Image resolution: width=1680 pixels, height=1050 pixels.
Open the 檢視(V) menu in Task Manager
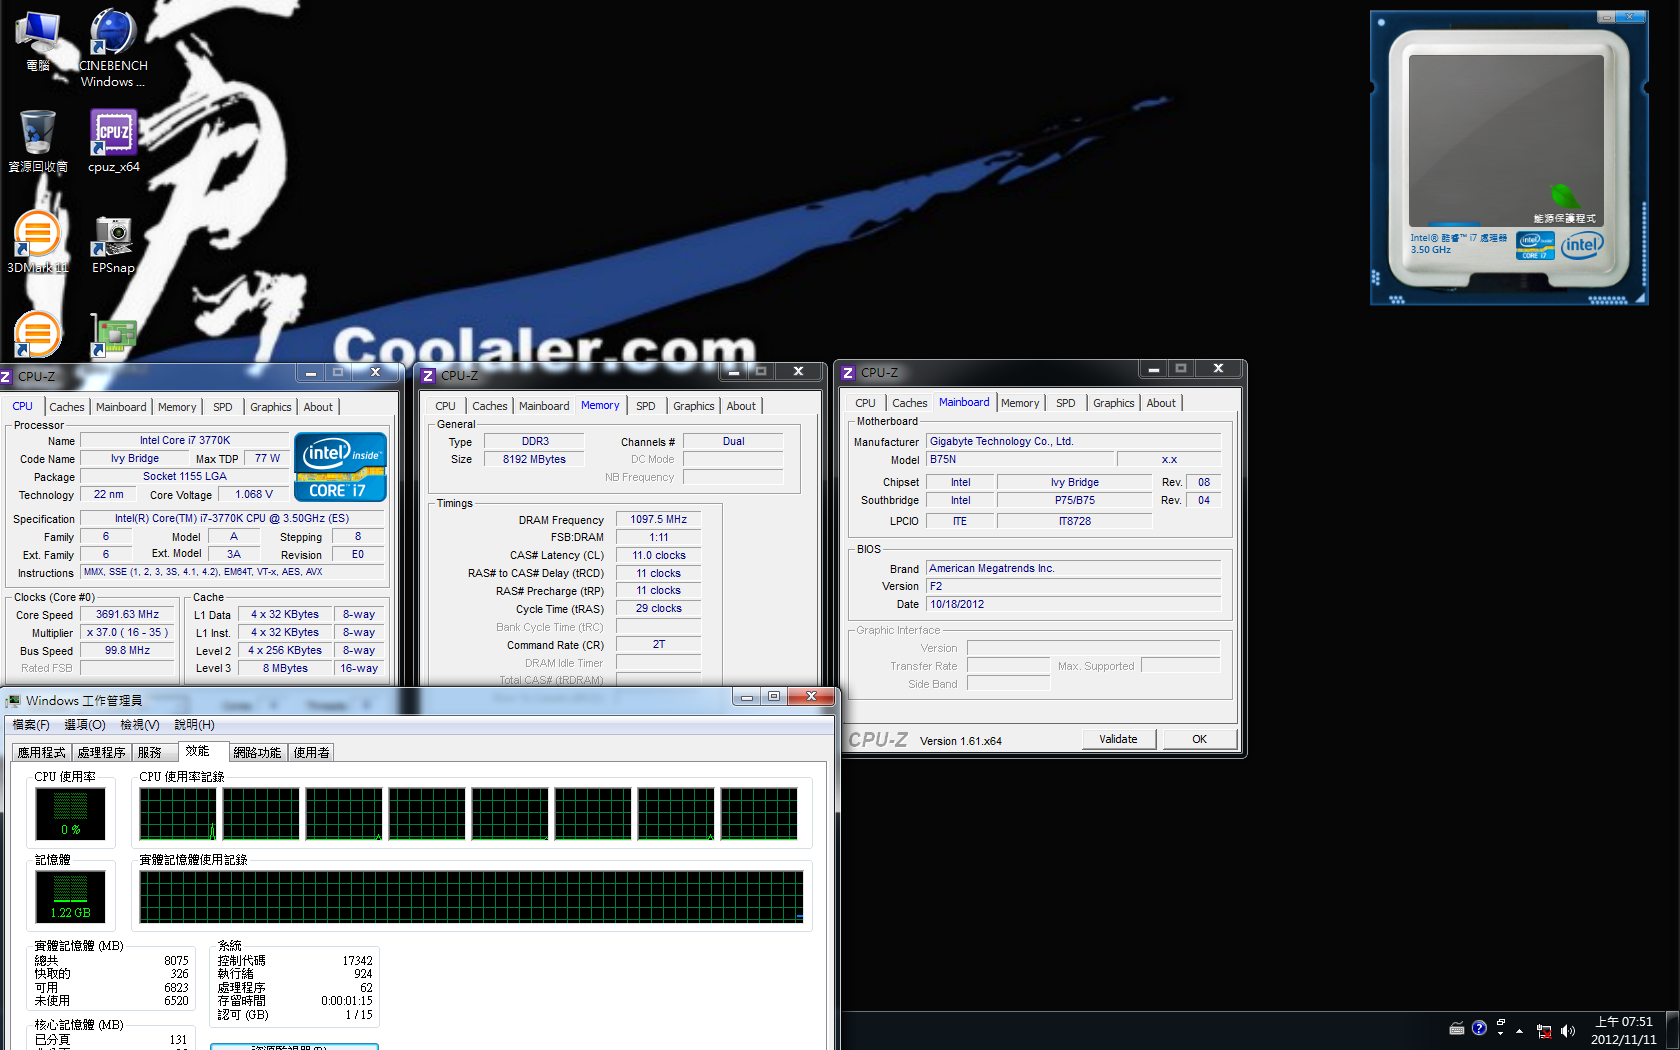pyautogui.click(x=140, y=725)
